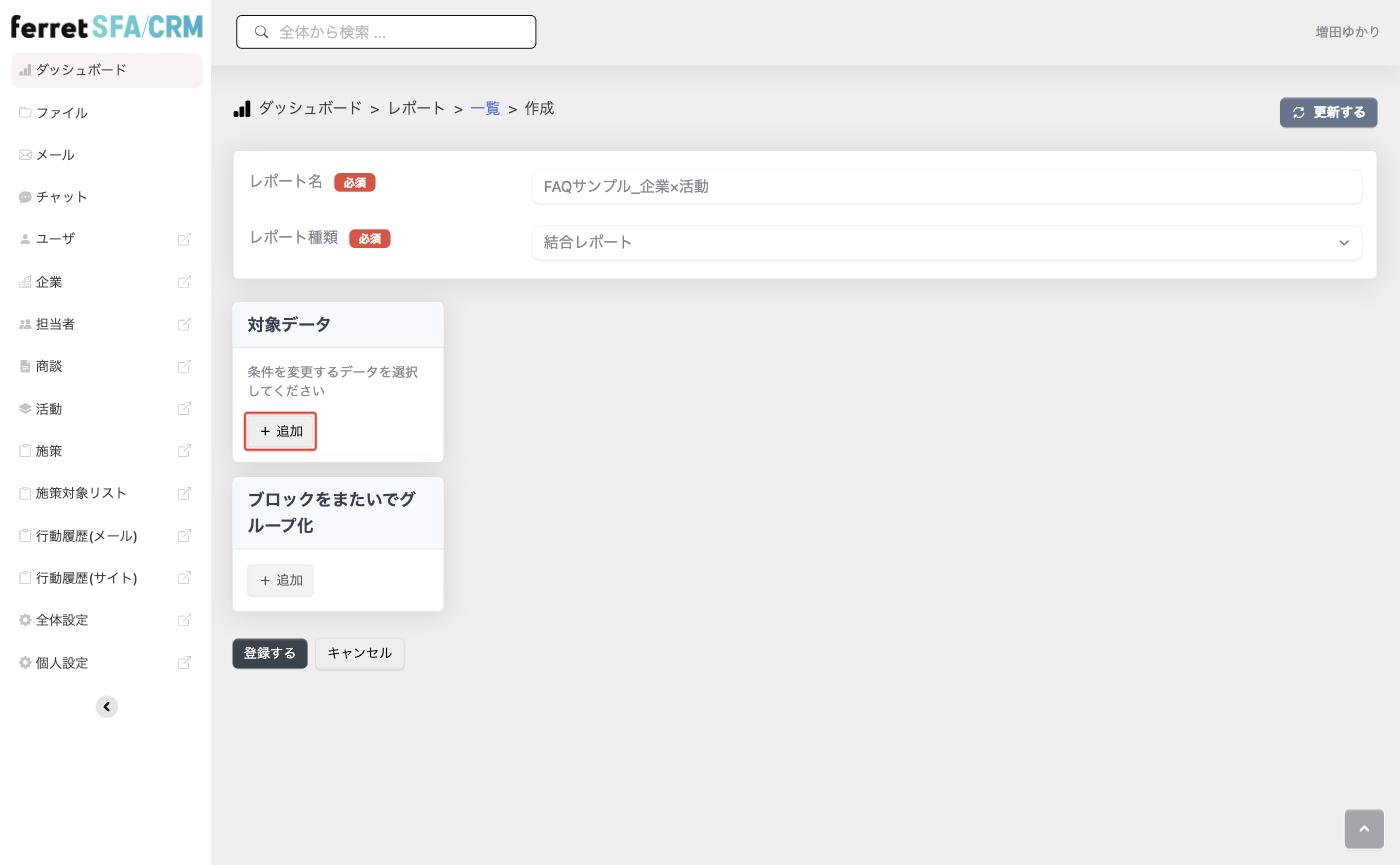Collapse the sidebar with the chevron button
This screenshot has width=1400, height=865.
coord(107,707)
